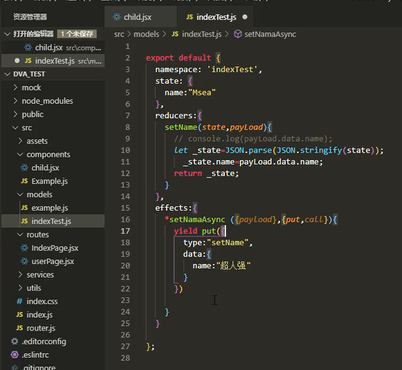Click the cube symbol icon in breadcrumb
The height and width of the screenshot is (370, 402).
coord(237,34)
